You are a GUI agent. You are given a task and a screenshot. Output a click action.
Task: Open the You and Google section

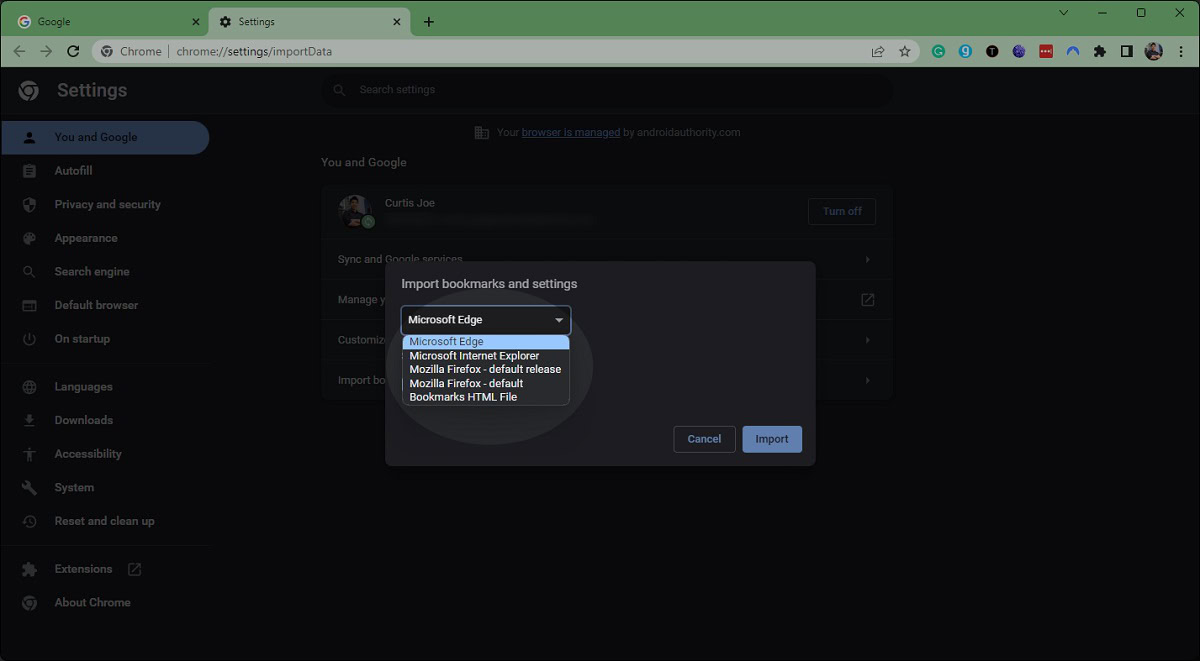(x=105, y=137)
